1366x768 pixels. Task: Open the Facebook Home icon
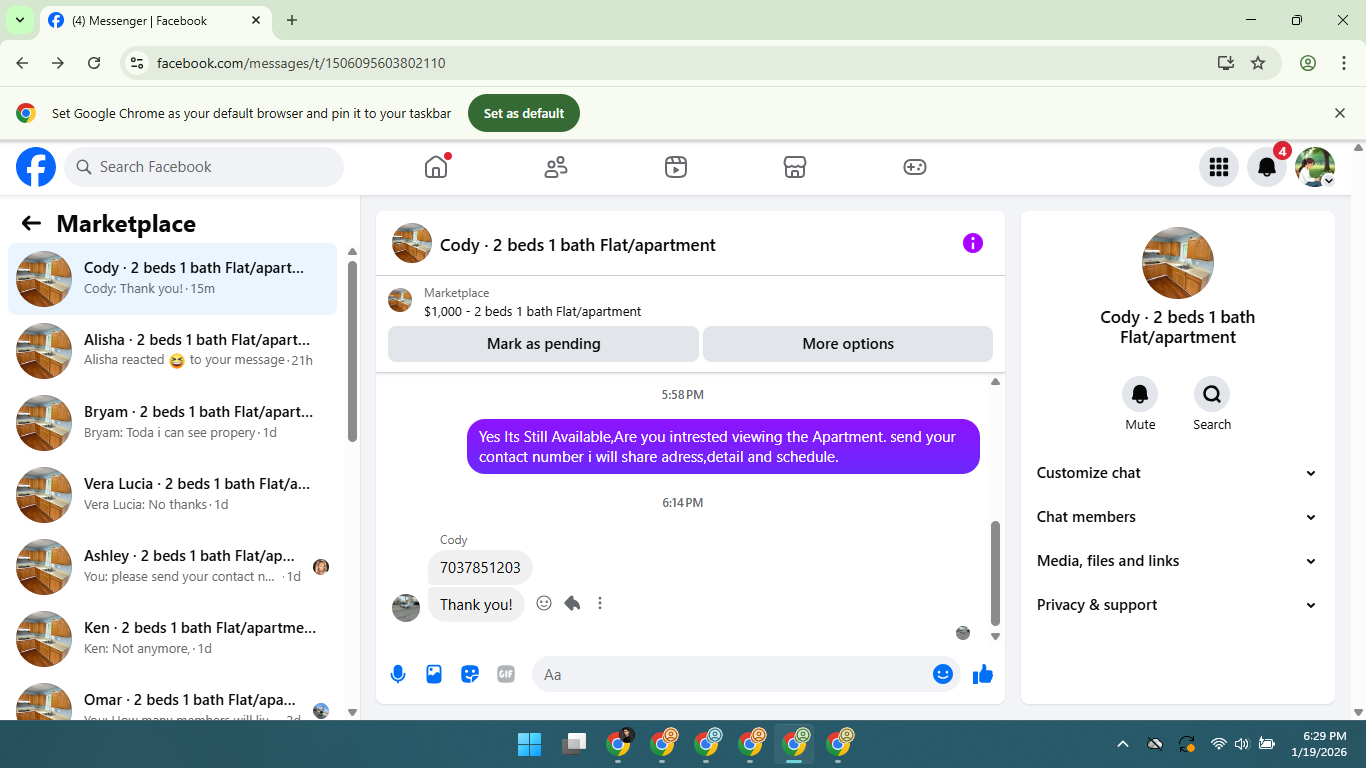tap(436, 167)
